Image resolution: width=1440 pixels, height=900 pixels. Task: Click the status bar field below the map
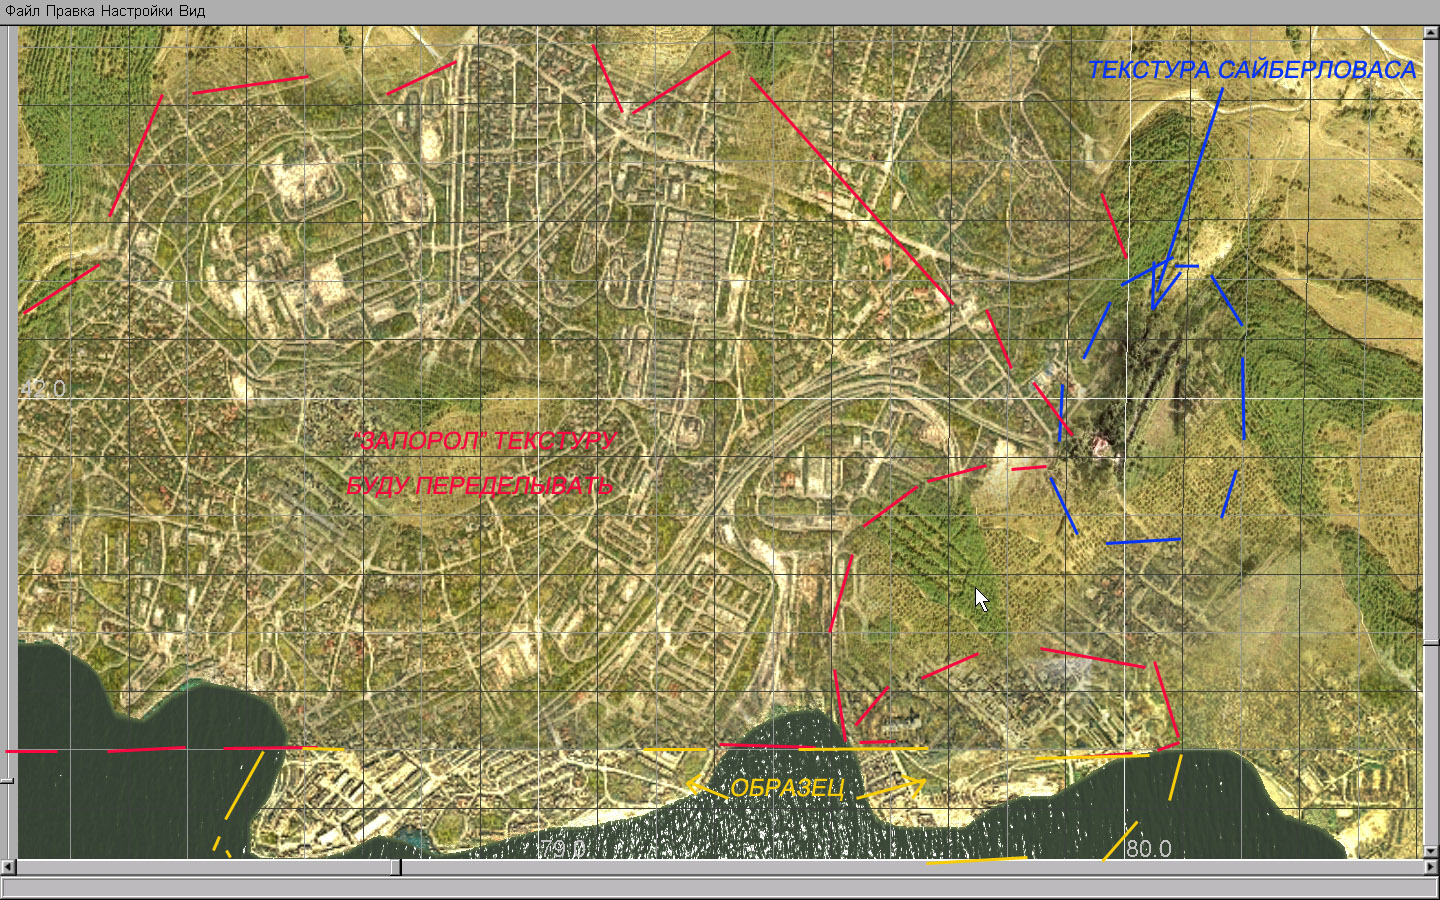click(720, 889)
